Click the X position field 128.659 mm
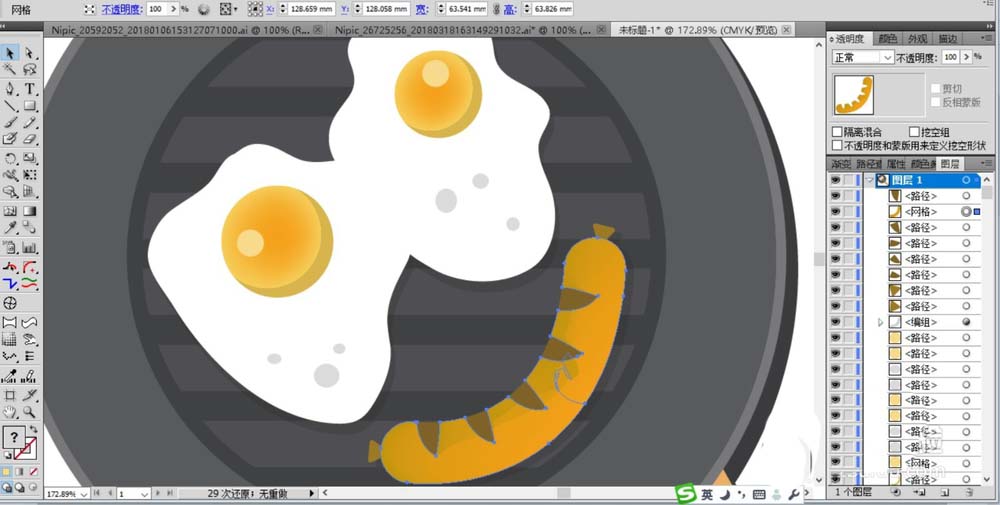Screen dimensions: 1000x505 pyautogui.click(x=312, y=9)
